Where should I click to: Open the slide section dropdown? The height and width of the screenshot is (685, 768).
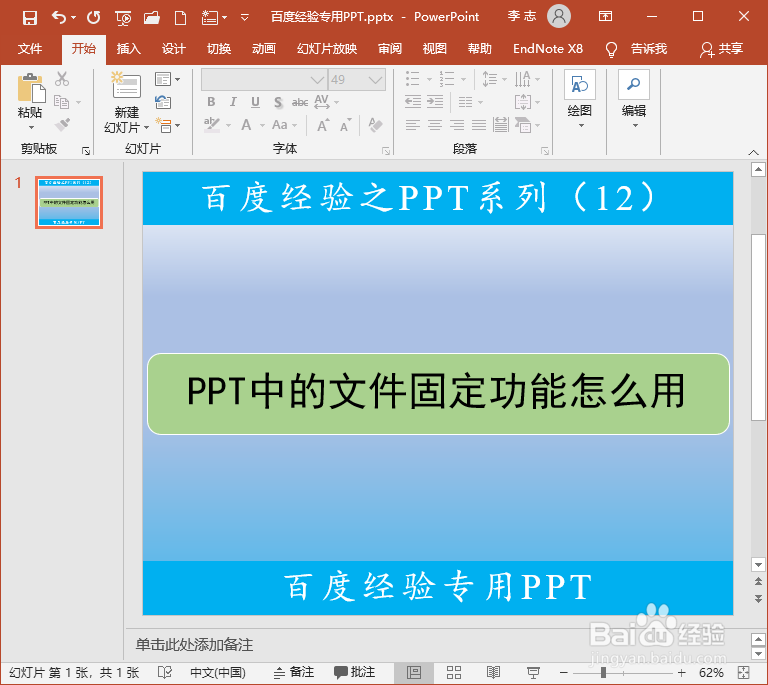tap(167, 125)
